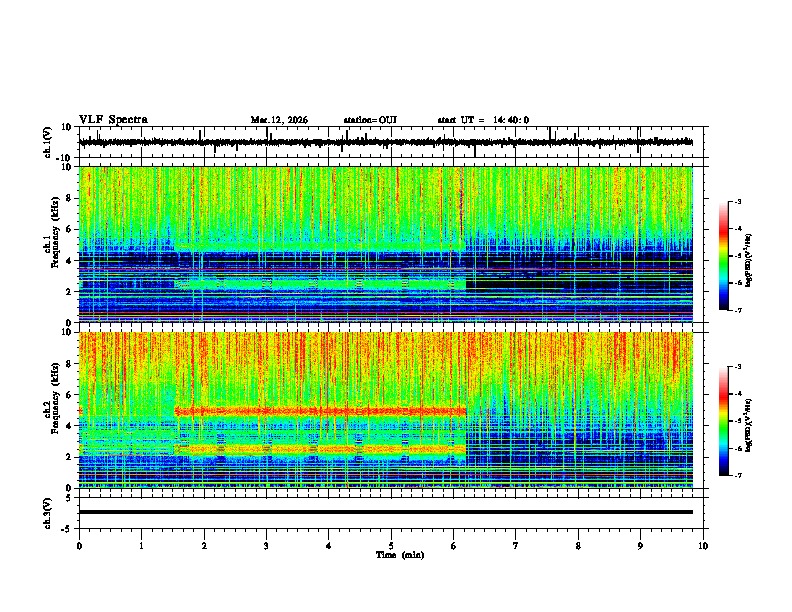Click the "6" kHz tick on ch.1 spectrogram
The width and height of the screenshot is (792, 612).
tap(70, 229)
